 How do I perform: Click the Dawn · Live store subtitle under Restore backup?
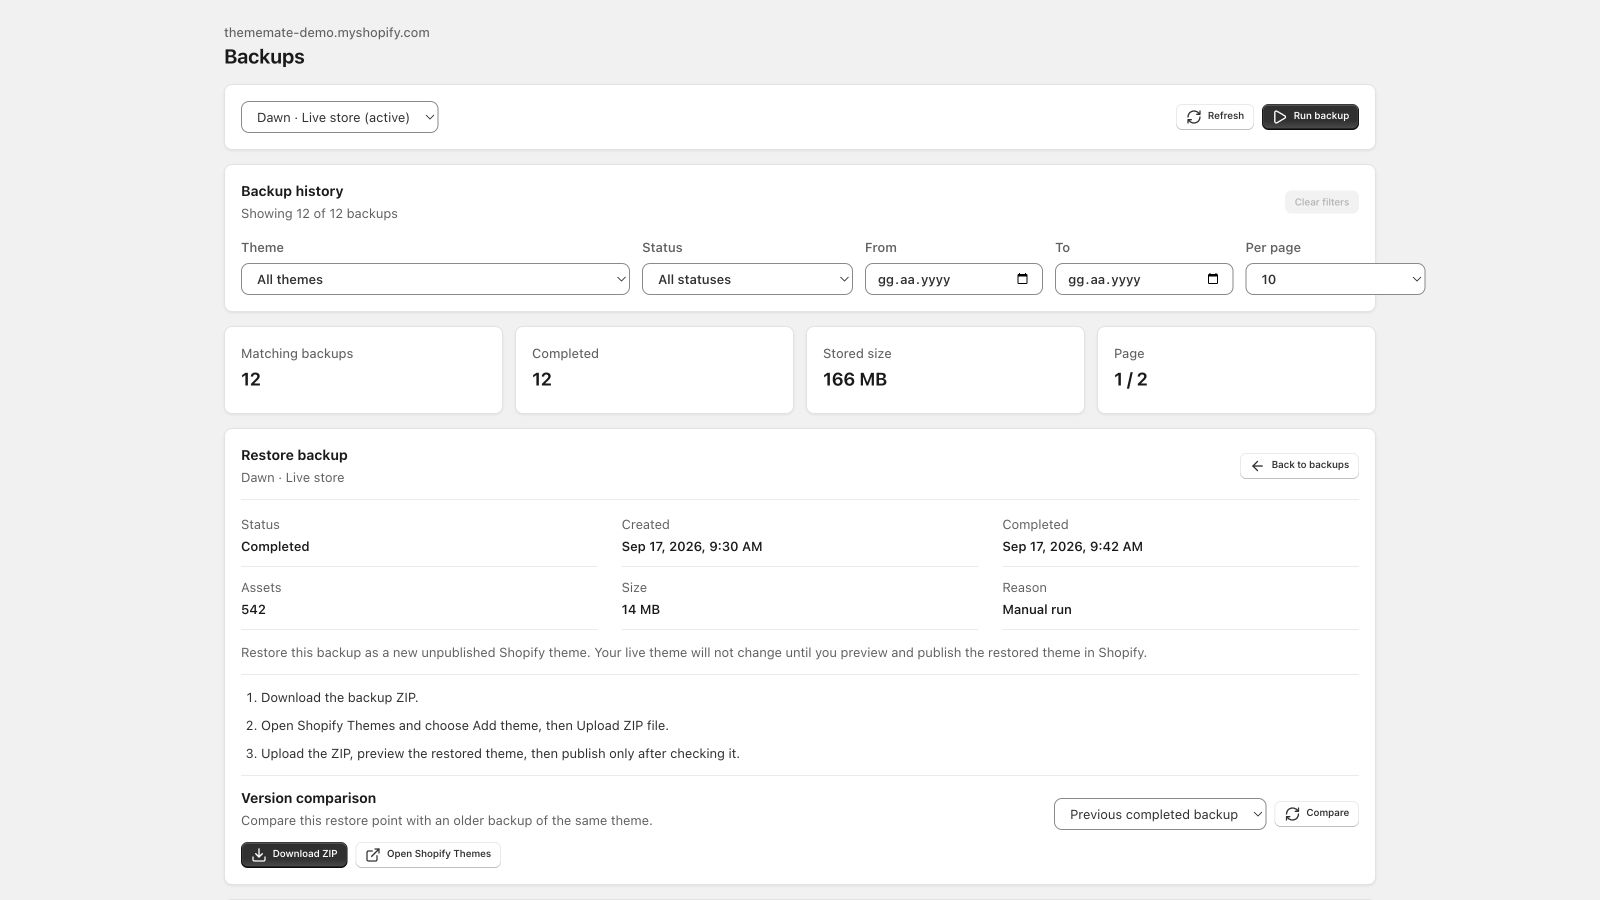pyautogui.click(x=292, y=477)
